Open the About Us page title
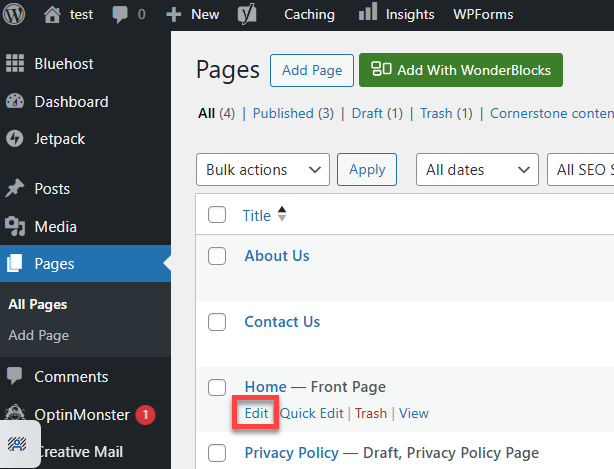614x469 pixels. 277,256
